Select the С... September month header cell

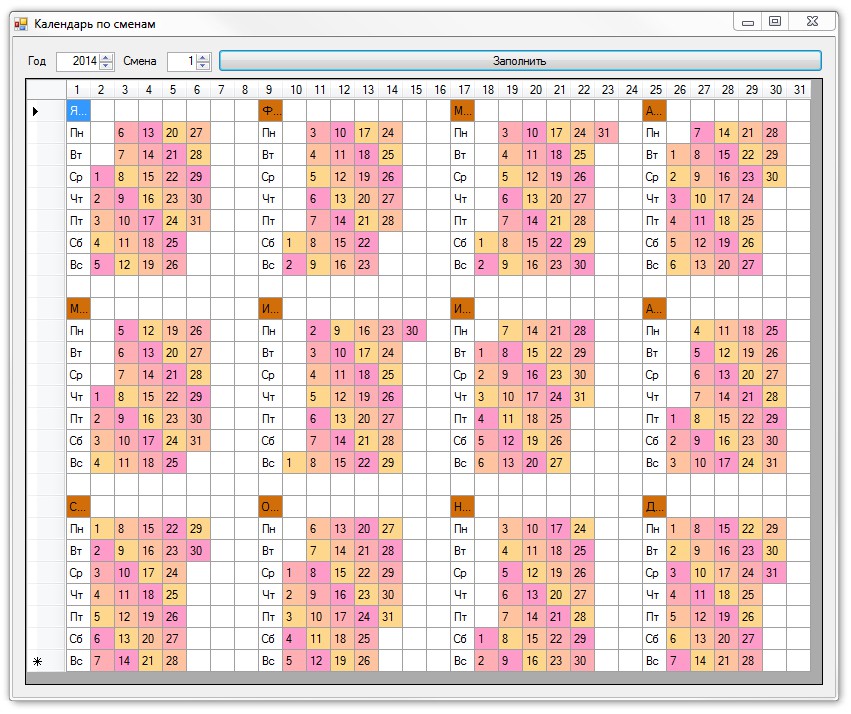78,507
